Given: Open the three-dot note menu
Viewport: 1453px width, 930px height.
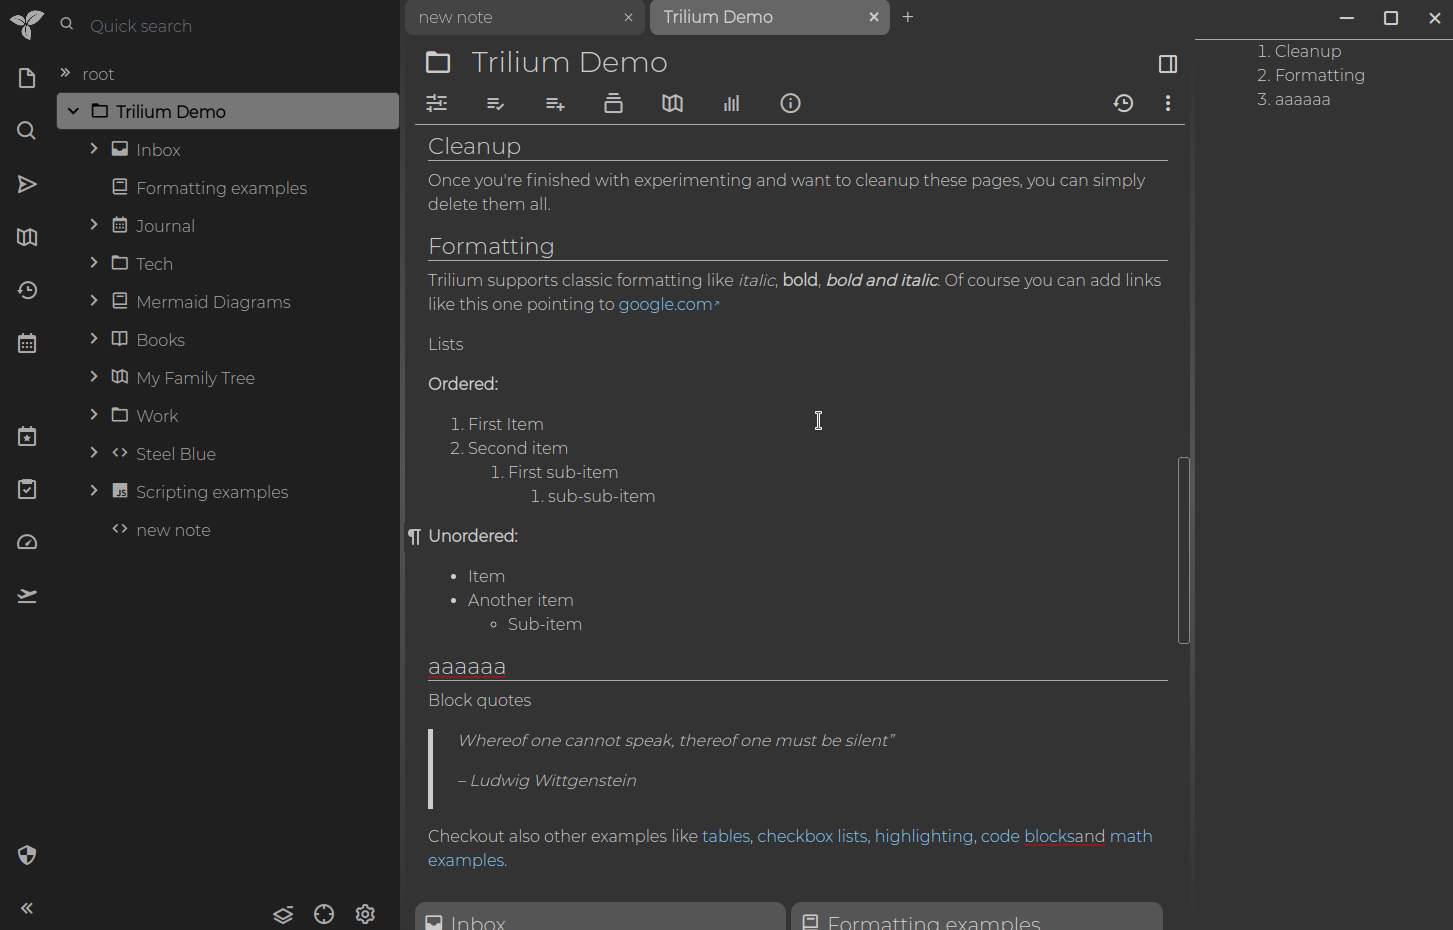Looking at the screenshot, I should click(x=1167, y=103).
